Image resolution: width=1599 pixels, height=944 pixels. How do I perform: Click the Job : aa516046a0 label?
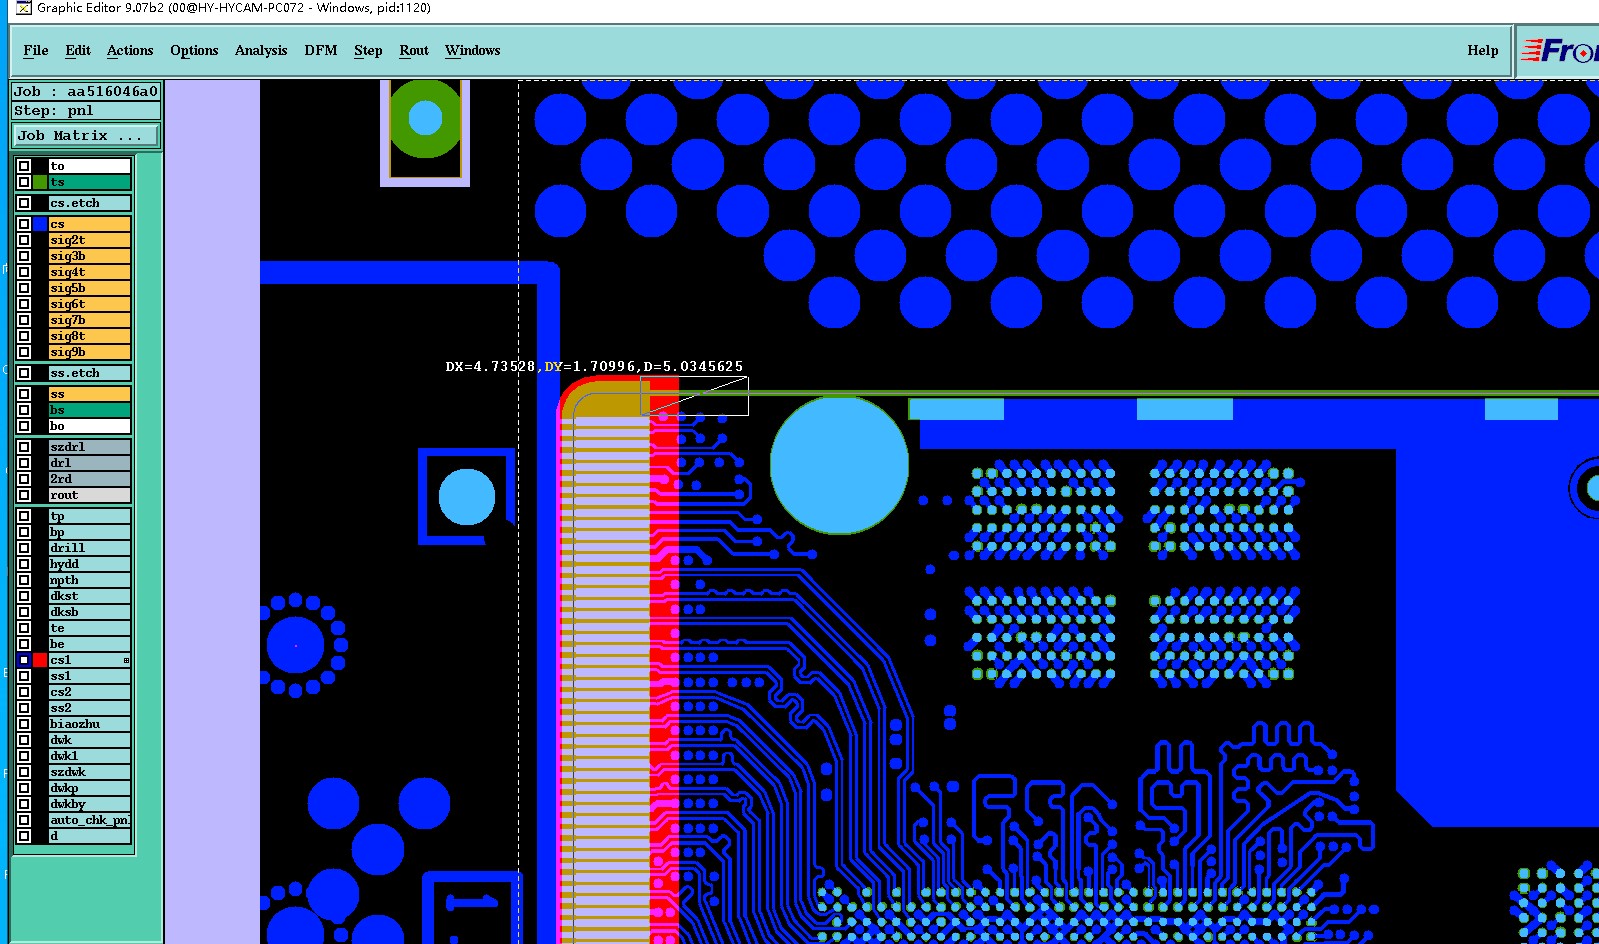coord(86,91)
